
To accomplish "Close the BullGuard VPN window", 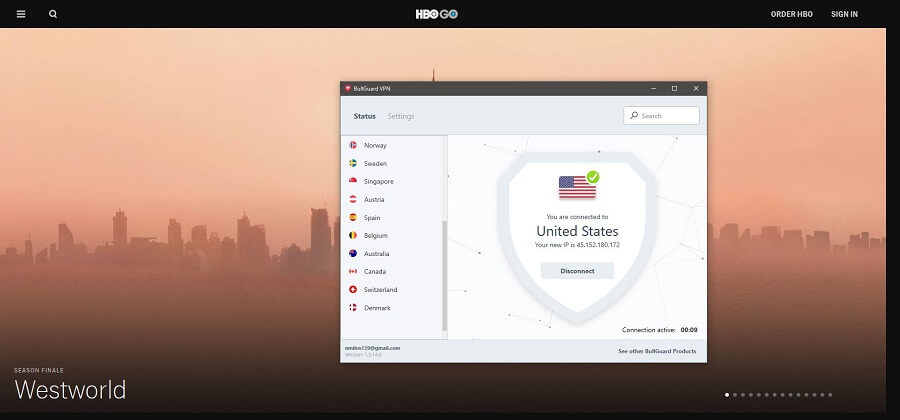I will 696,88.
